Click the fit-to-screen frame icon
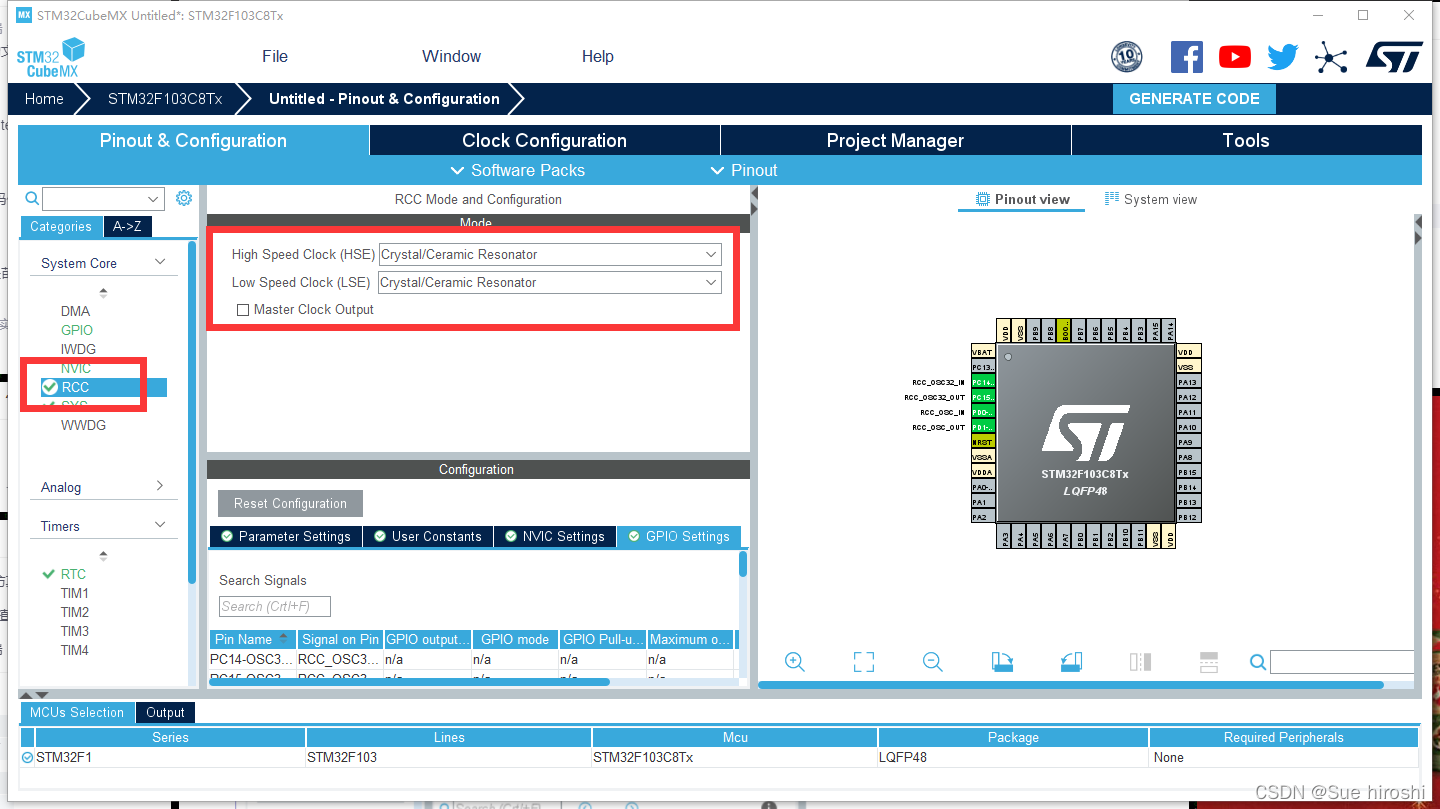Screen dimensions: 1440x809 [864, 661]
